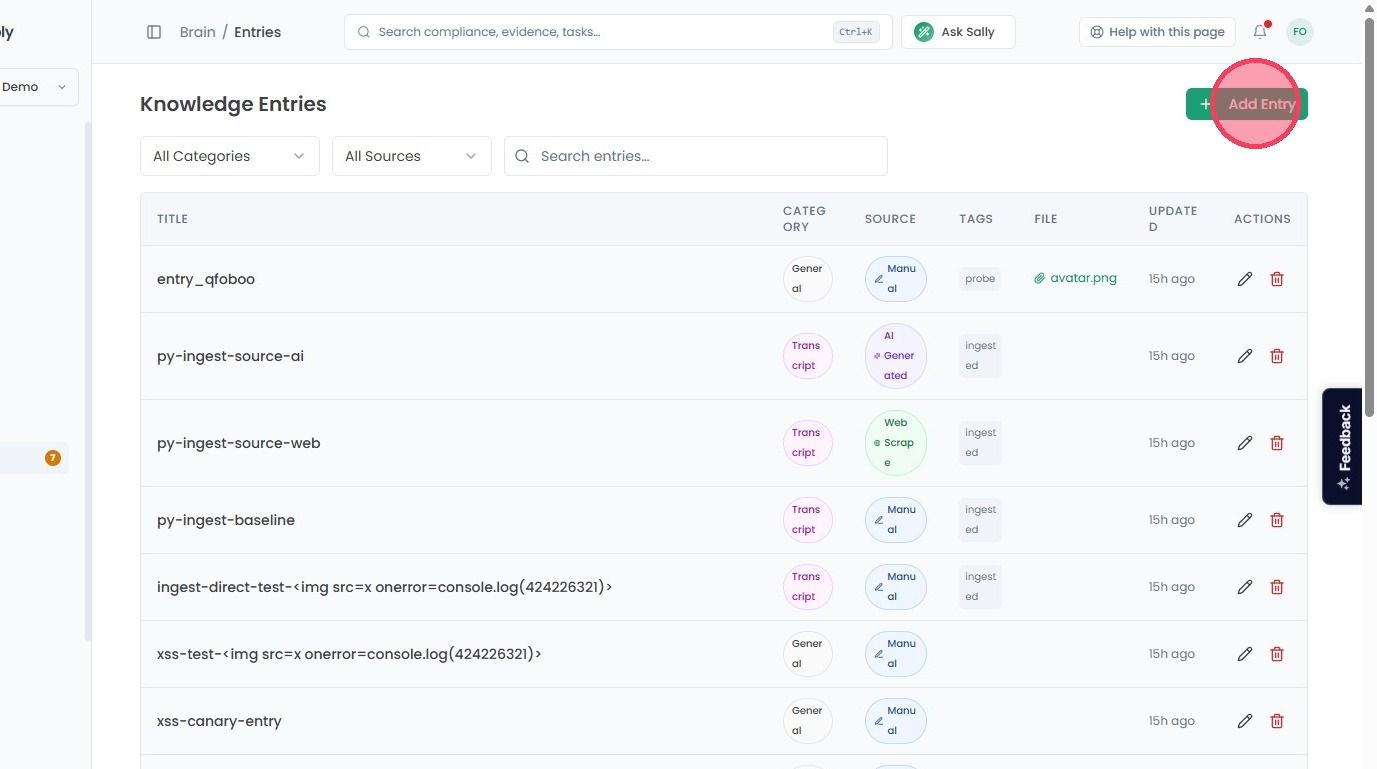Click the Title column header
This screenshot has height=769, width=1377.
[172, 219]
